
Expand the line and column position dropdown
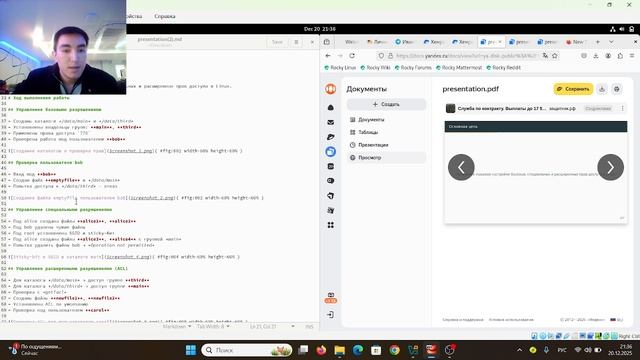[x=272, y=326]
